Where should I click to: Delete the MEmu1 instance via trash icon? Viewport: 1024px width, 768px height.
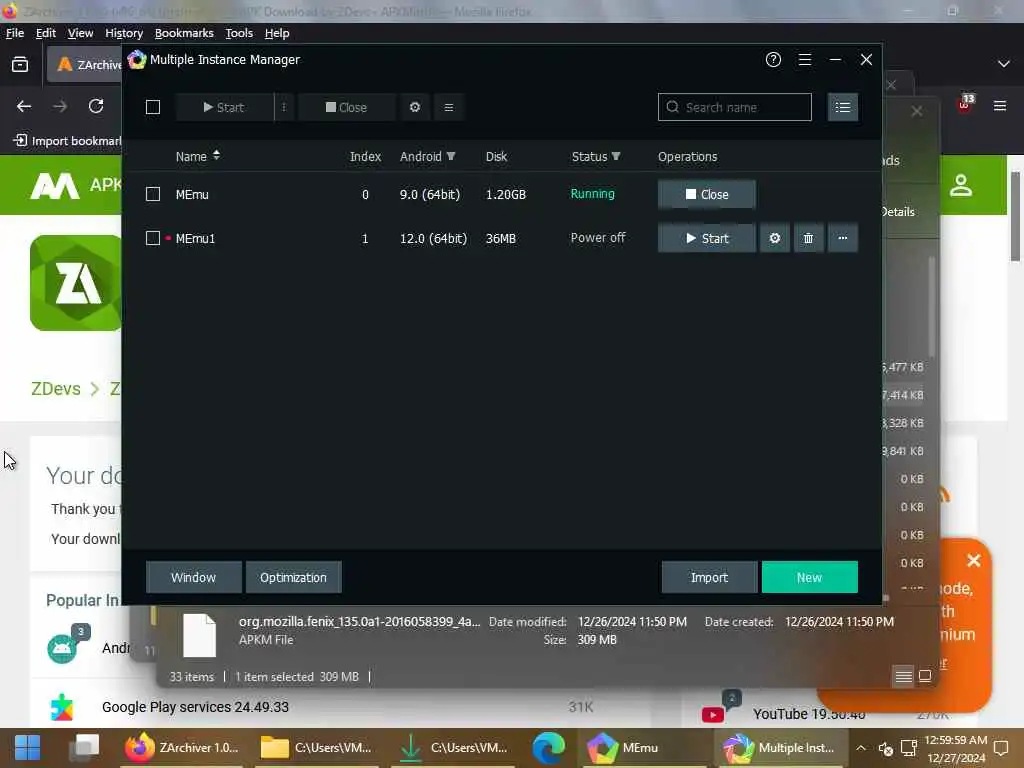click(x=808, y=238)
